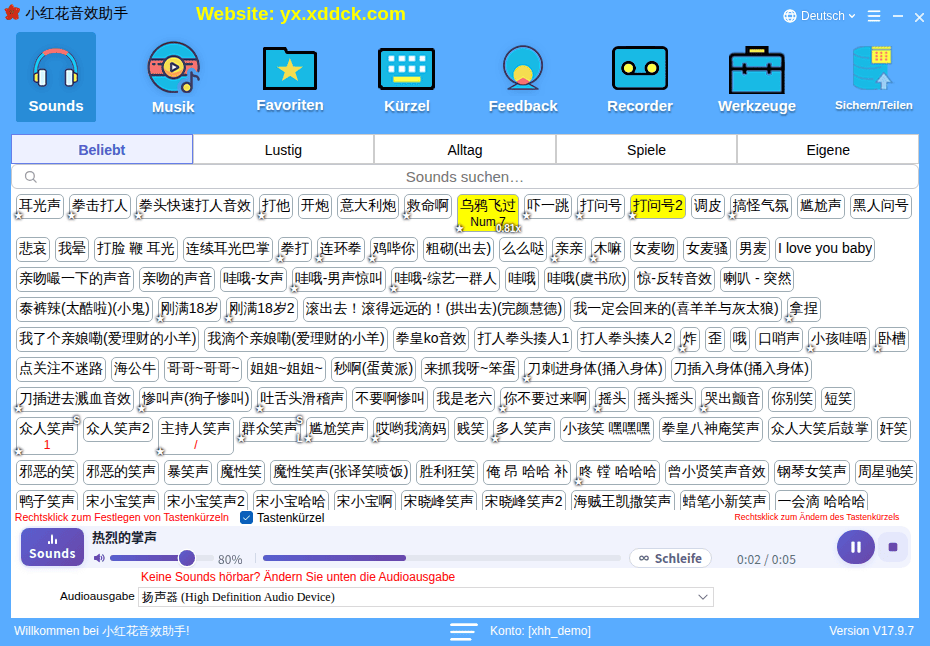Click the hamburger menu icon in title bar
Image resolution: width=930 pixels, height=646 pixels.
pyautogui.click(x=874, y=16)
